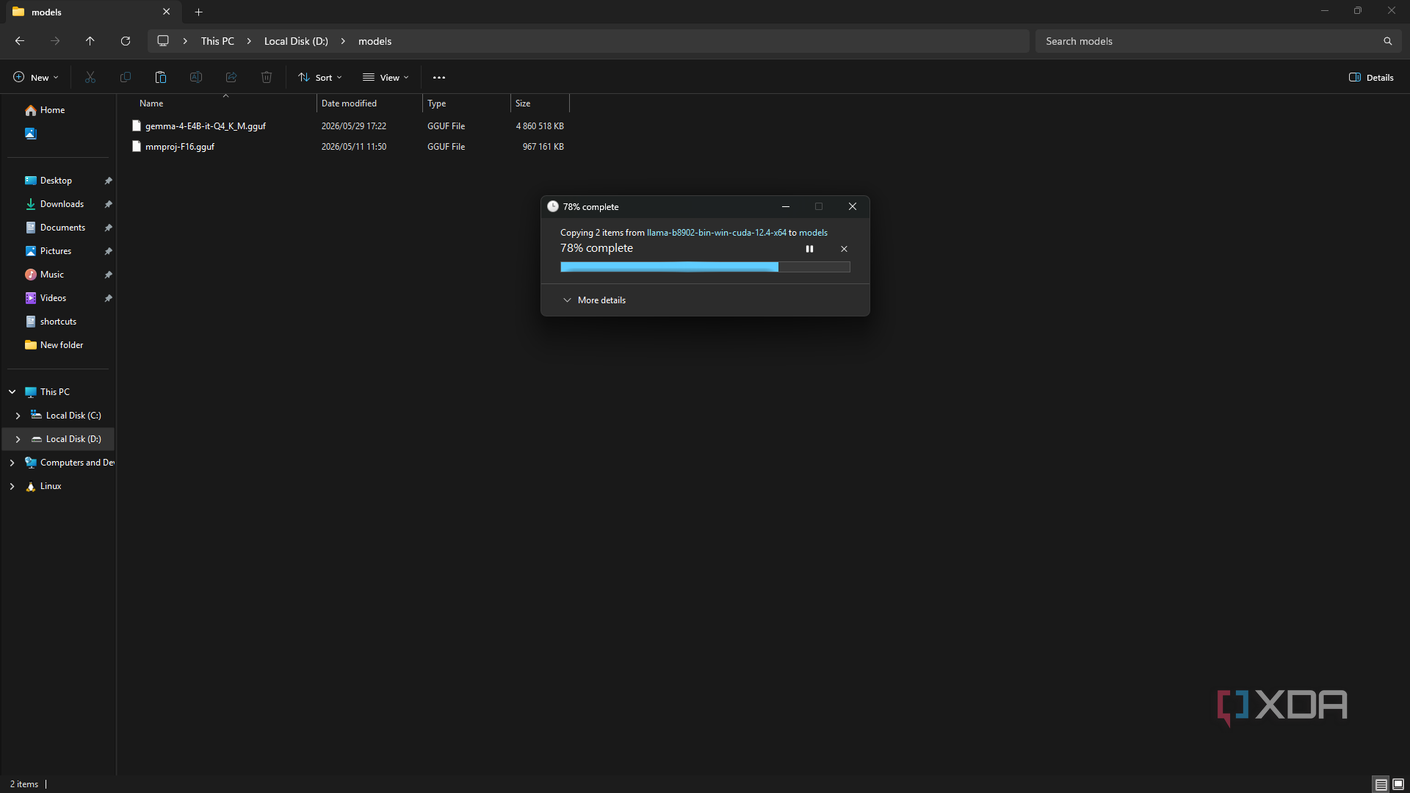The width and height of the screenshot is (1410, 793).
Task: Switch to large thumbnails view icon
Action: coord(1398,784)
